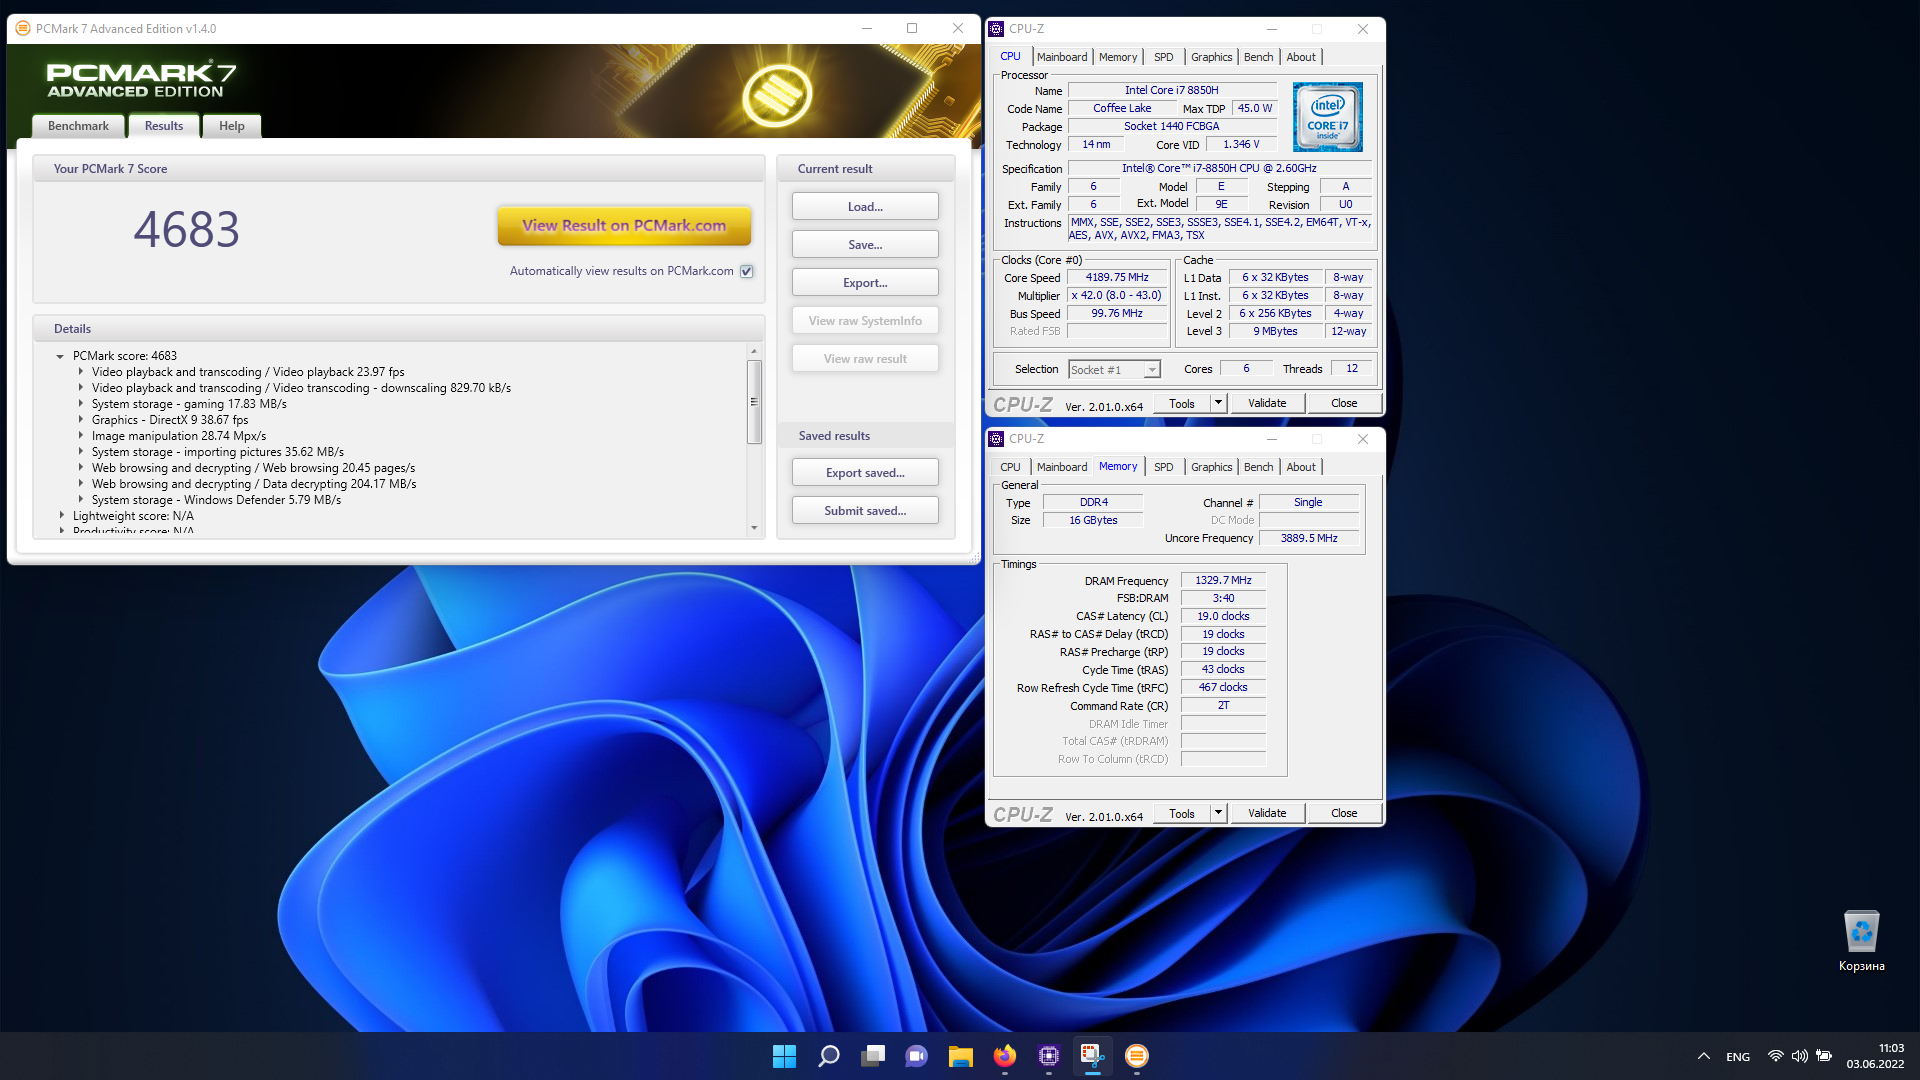Open SPD tab in bottom CPU-Z
Screen dimensions: 1920x1080
coord(1163,467)
